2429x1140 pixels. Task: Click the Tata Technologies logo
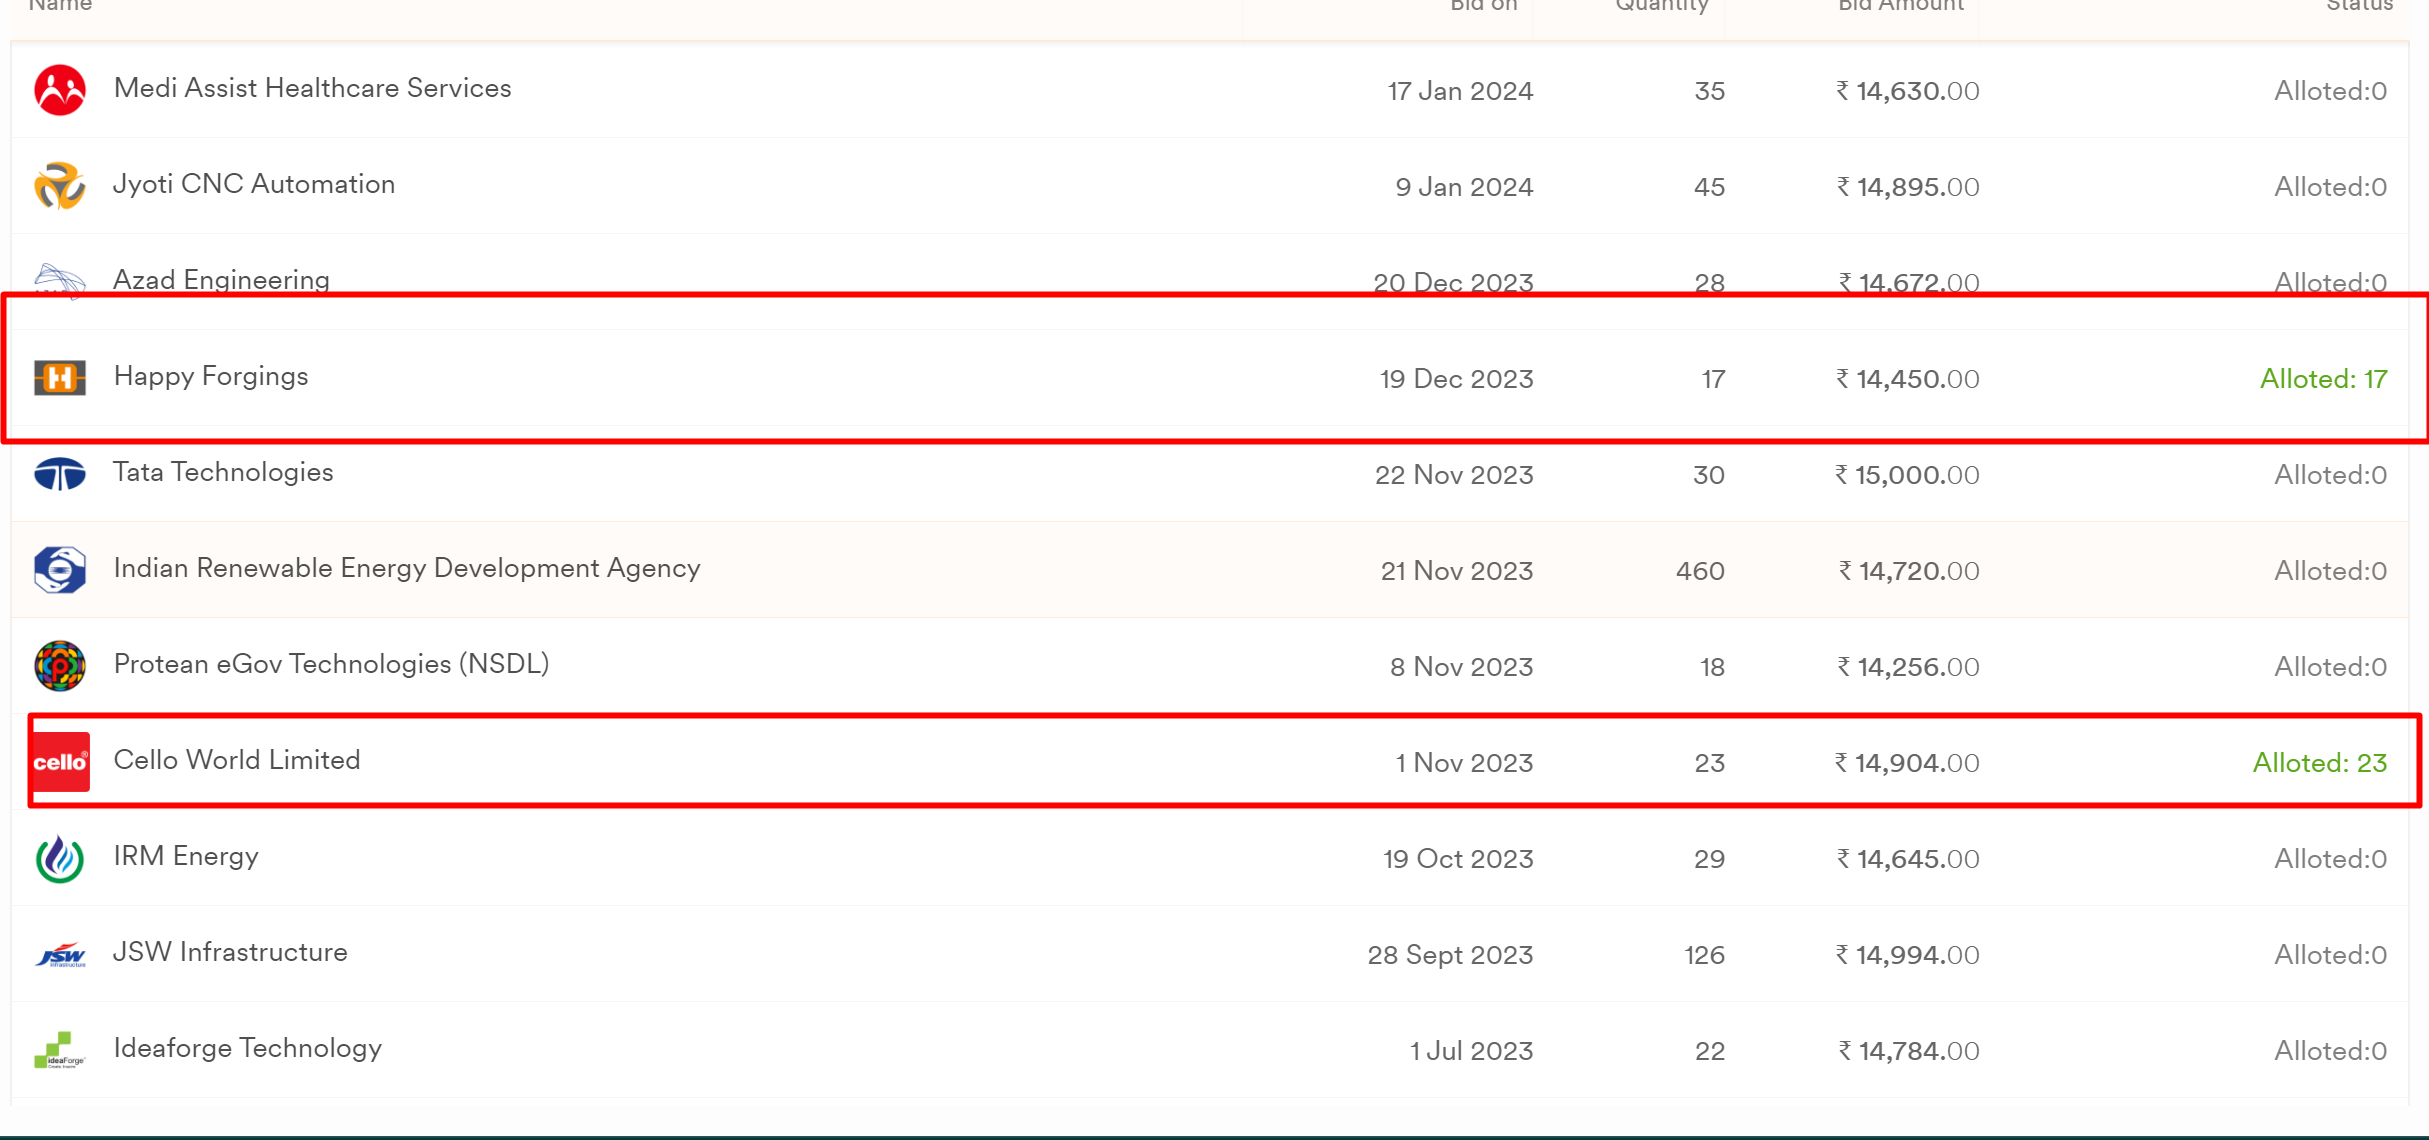click(x=60, y=474)
